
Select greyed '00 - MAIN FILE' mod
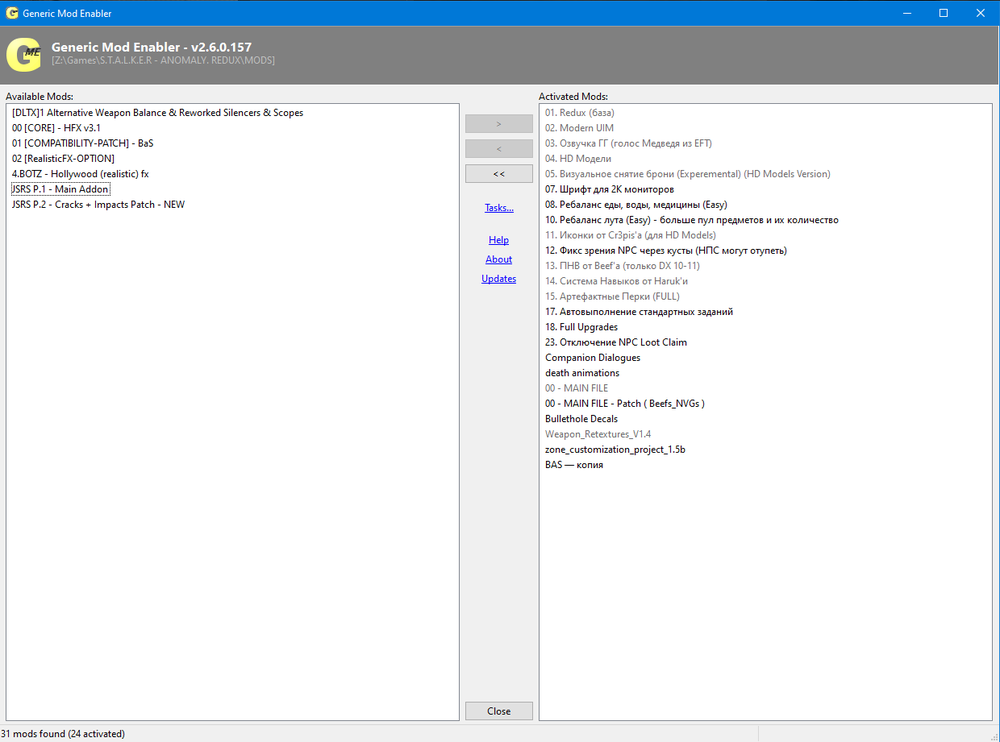[577, 389]
